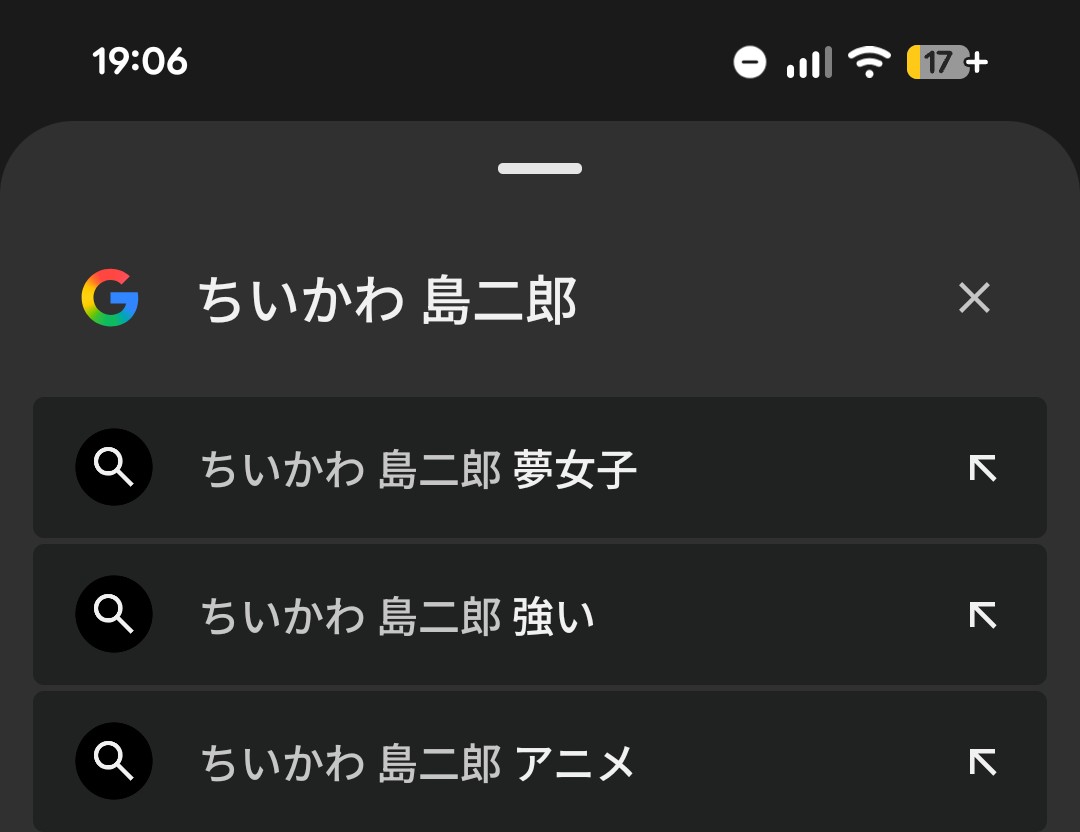The width and height of the screenshot is (1080, 832).
Task: Tap magnifier icon beside アニメ suggestion
Action: click(114, 761)
